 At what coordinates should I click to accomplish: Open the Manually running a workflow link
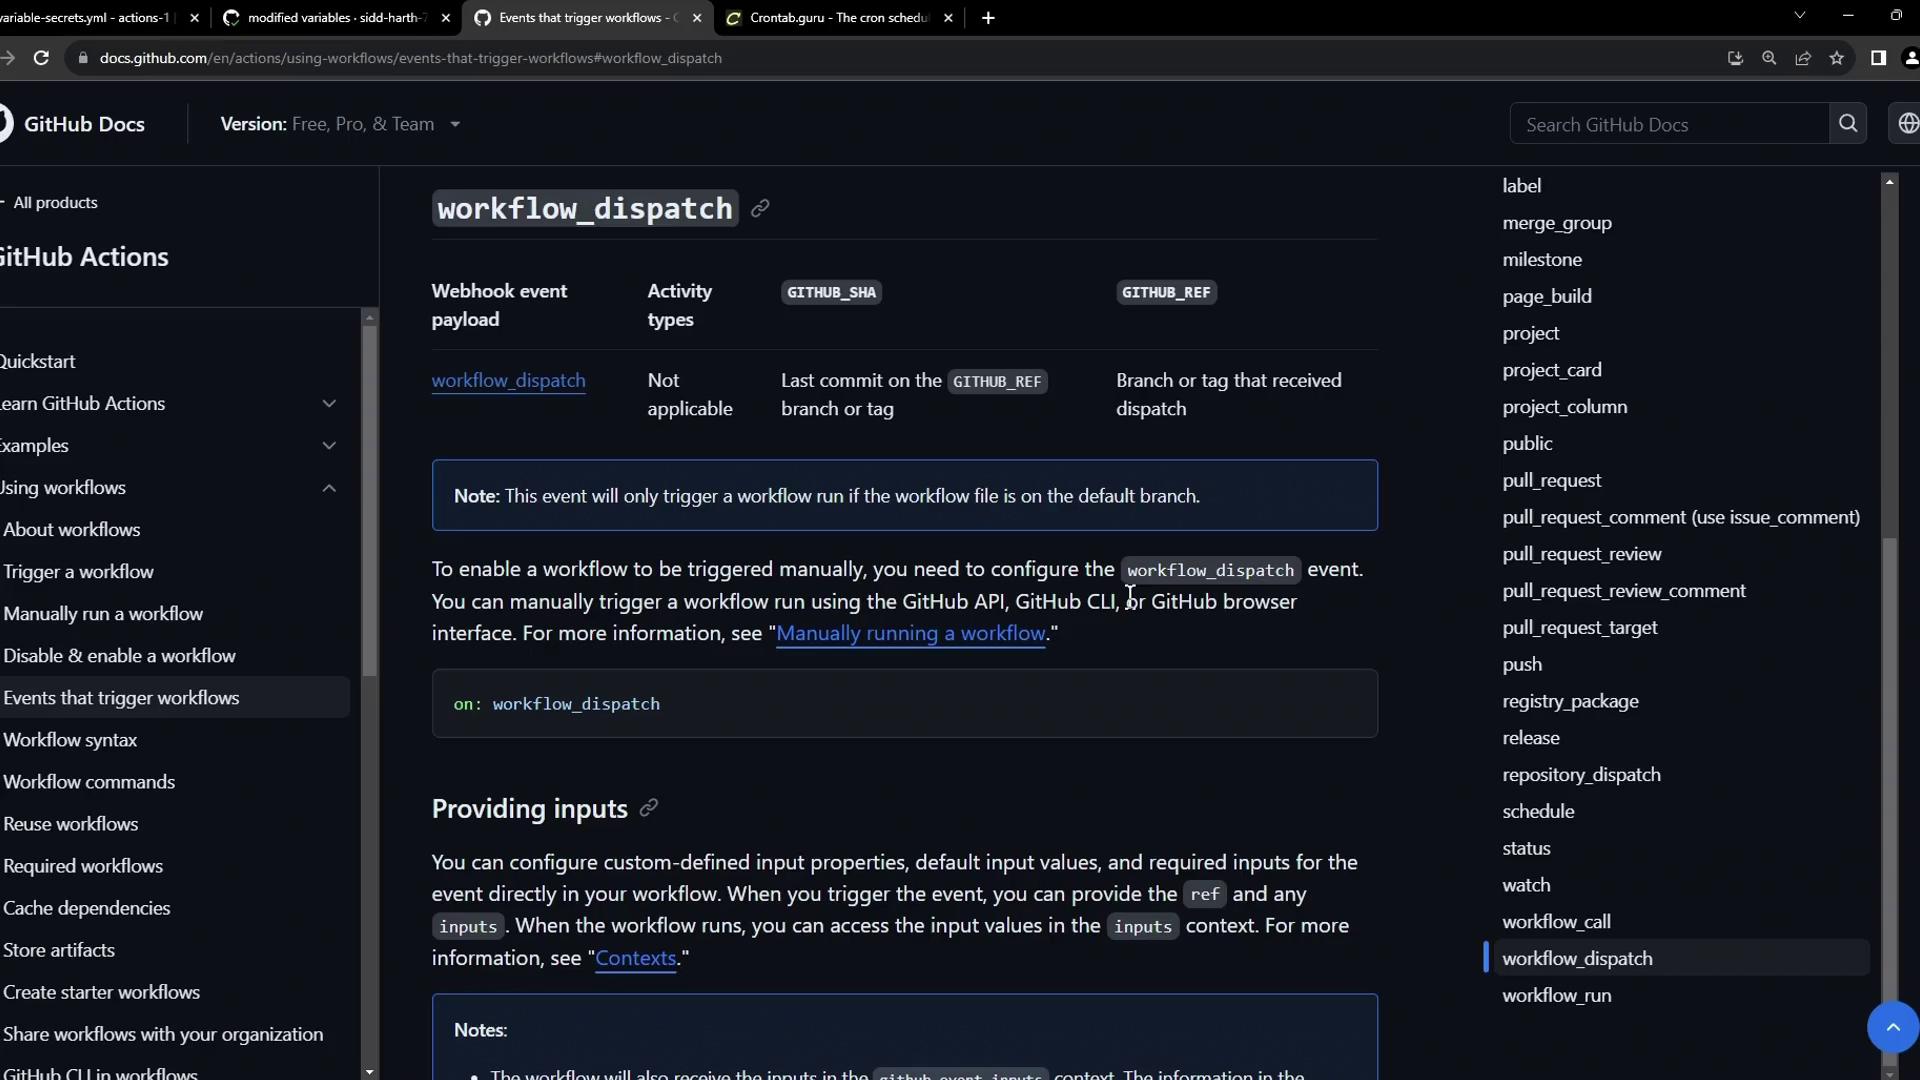(x=910, y=633)
